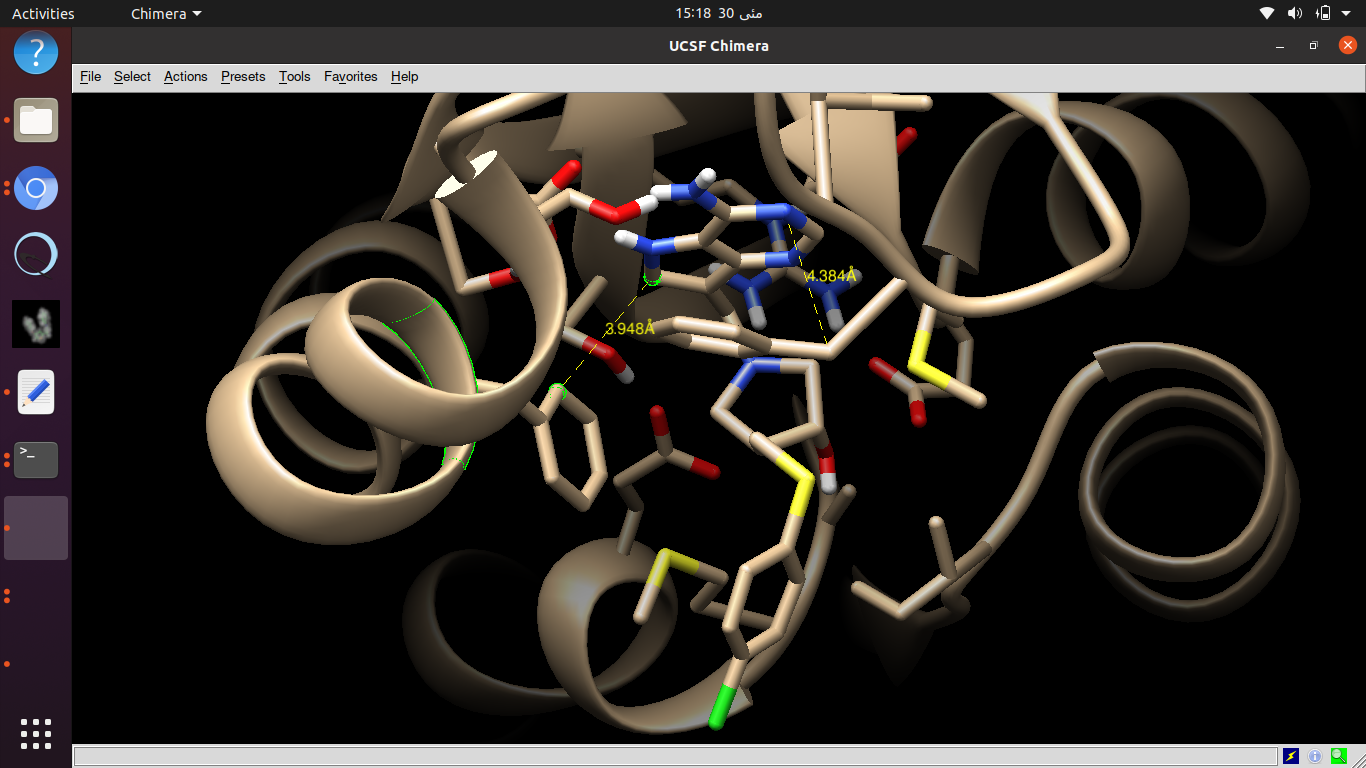
Task: Click the volume icon in the system tray
Action: [1295, 14]
